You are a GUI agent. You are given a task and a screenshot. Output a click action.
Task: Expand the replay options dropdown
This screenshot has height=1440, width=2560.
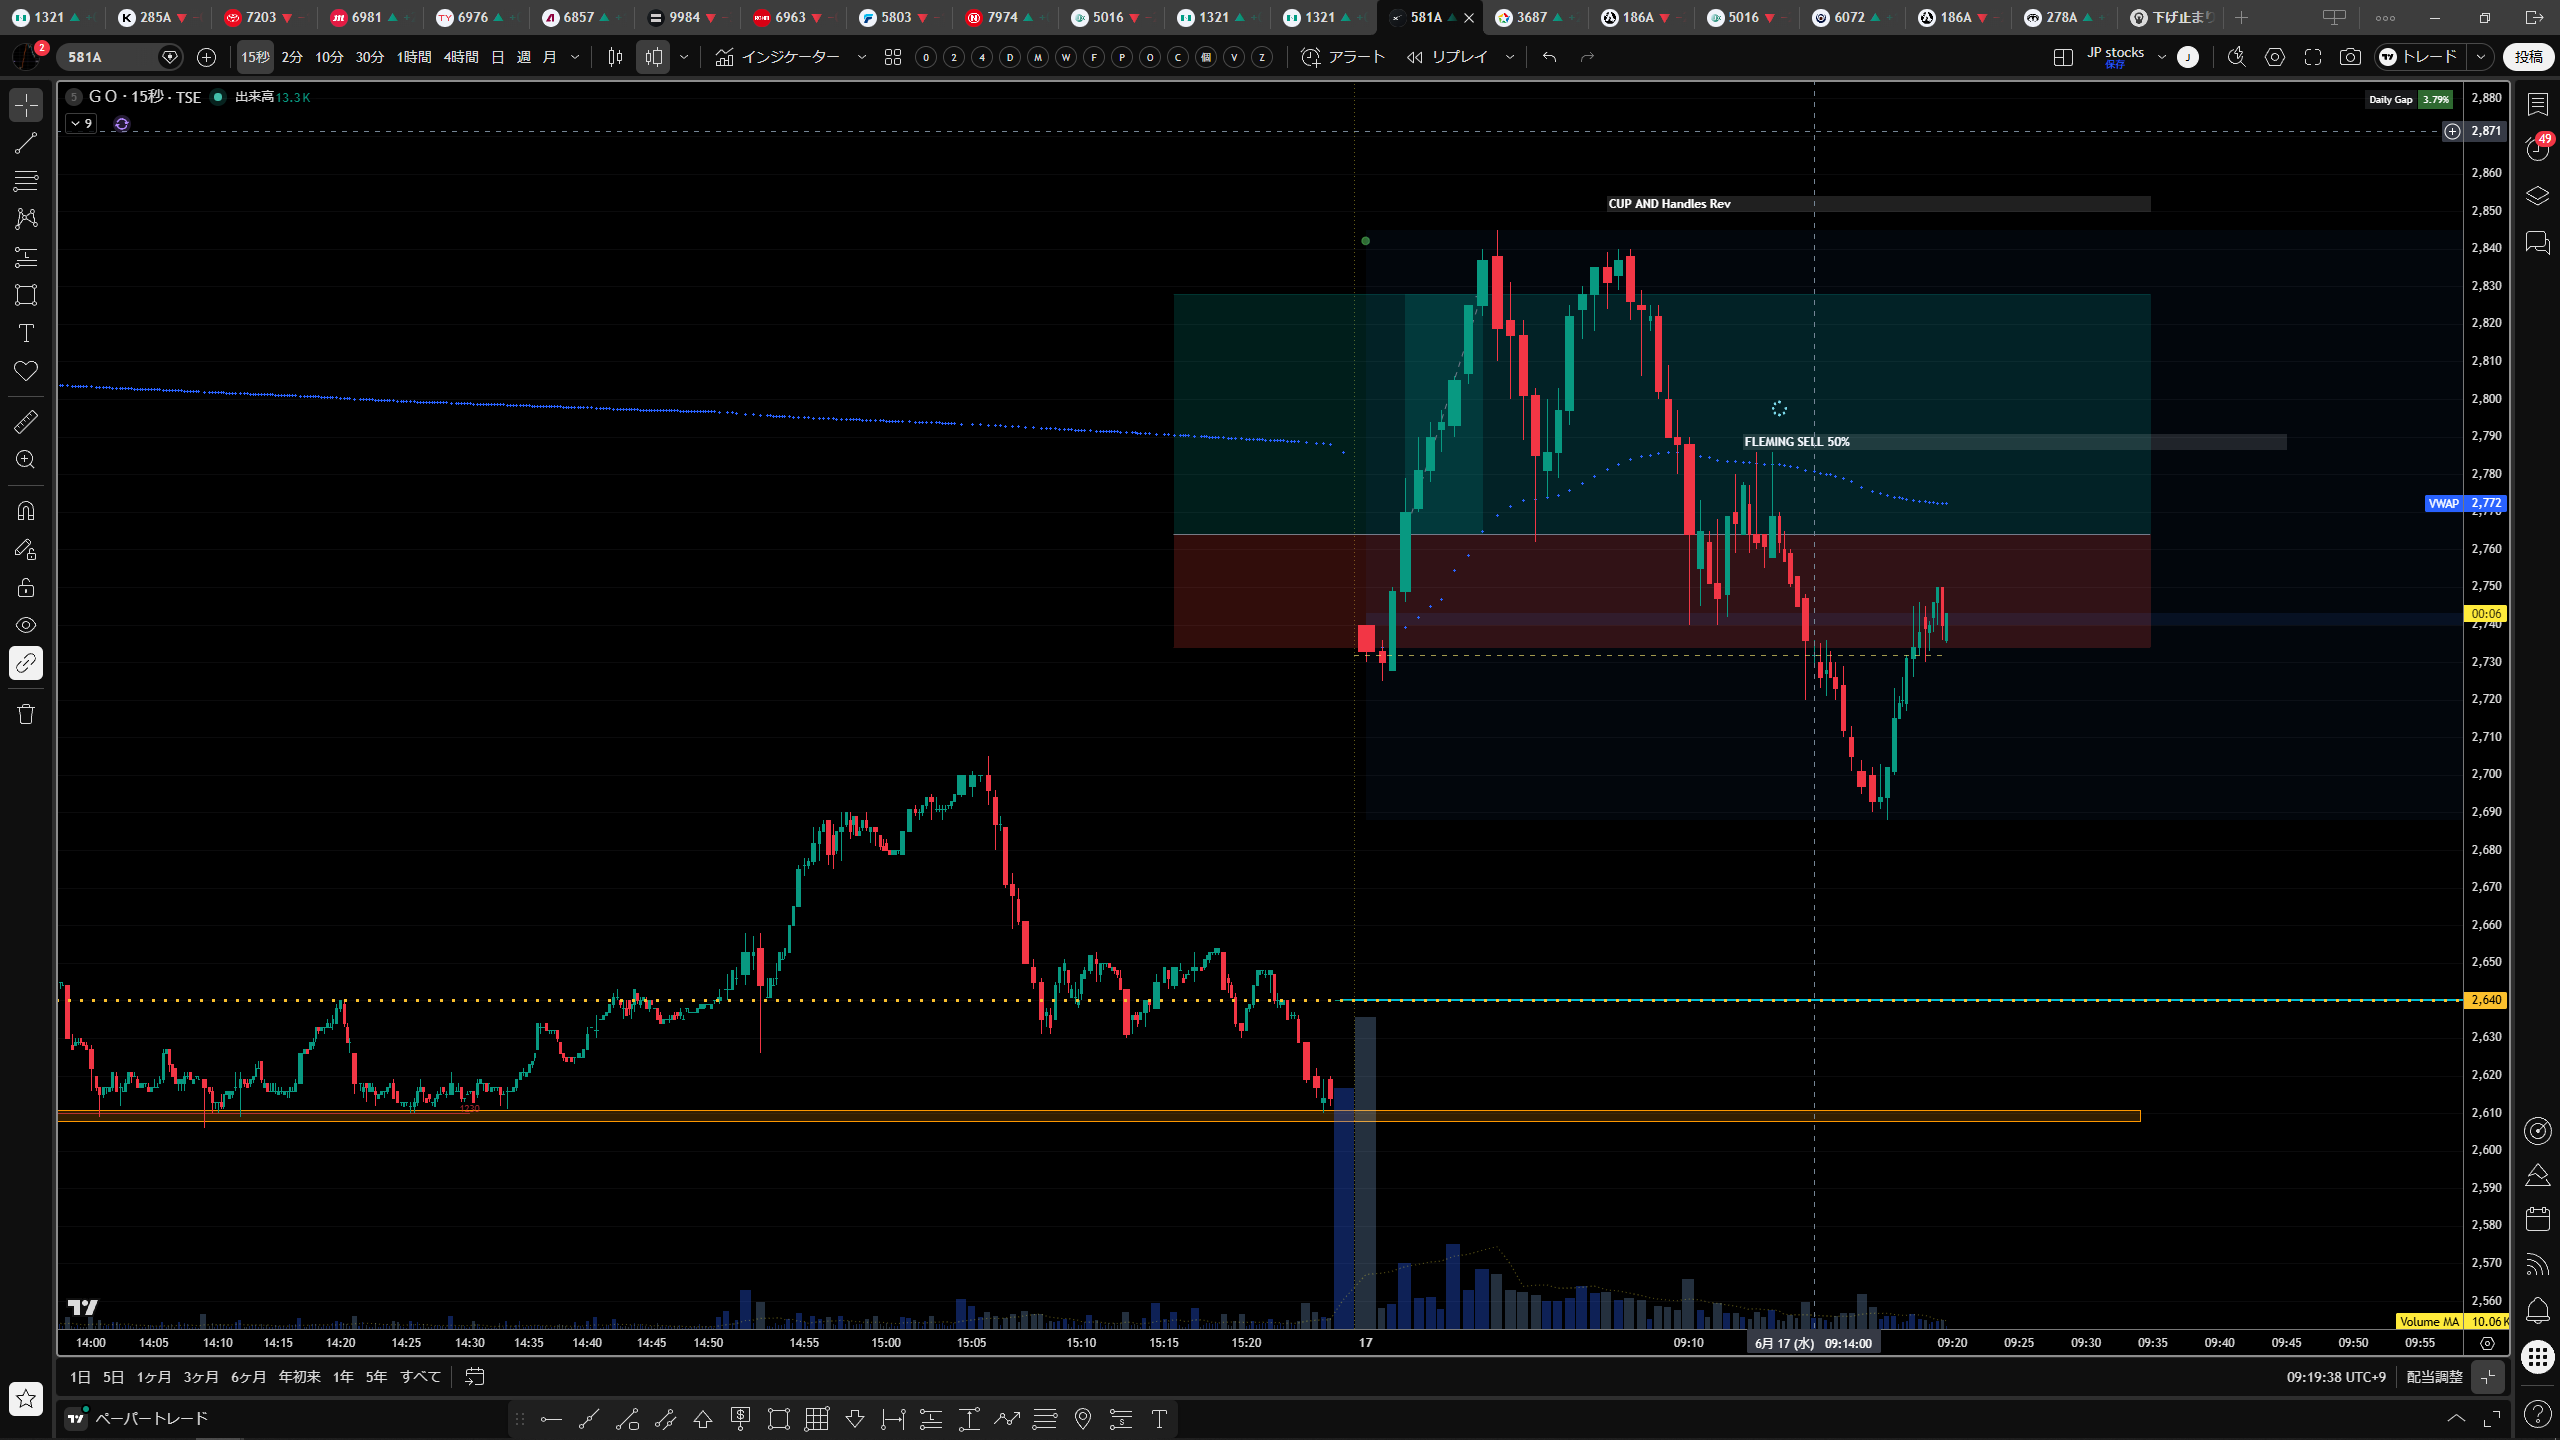[1510, 57]
